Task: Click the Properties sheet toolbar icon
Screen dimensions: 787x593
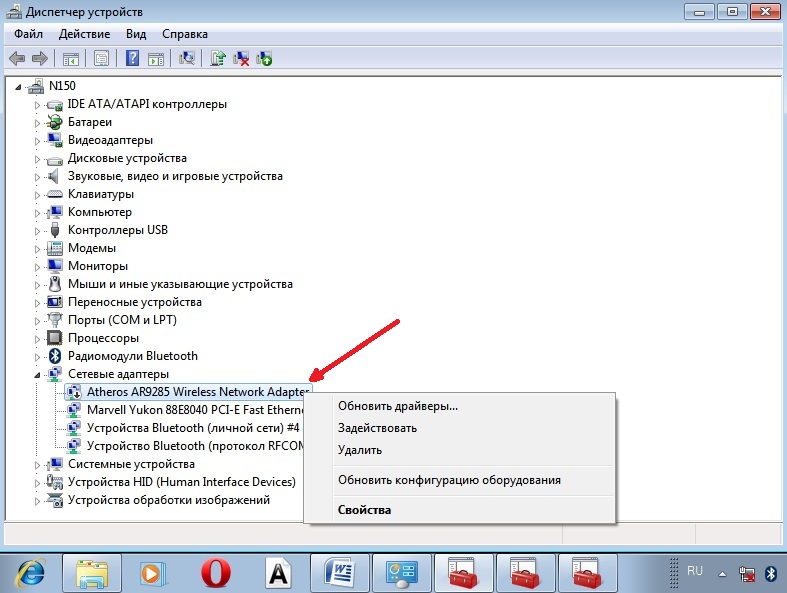Action: coord(100,58)
